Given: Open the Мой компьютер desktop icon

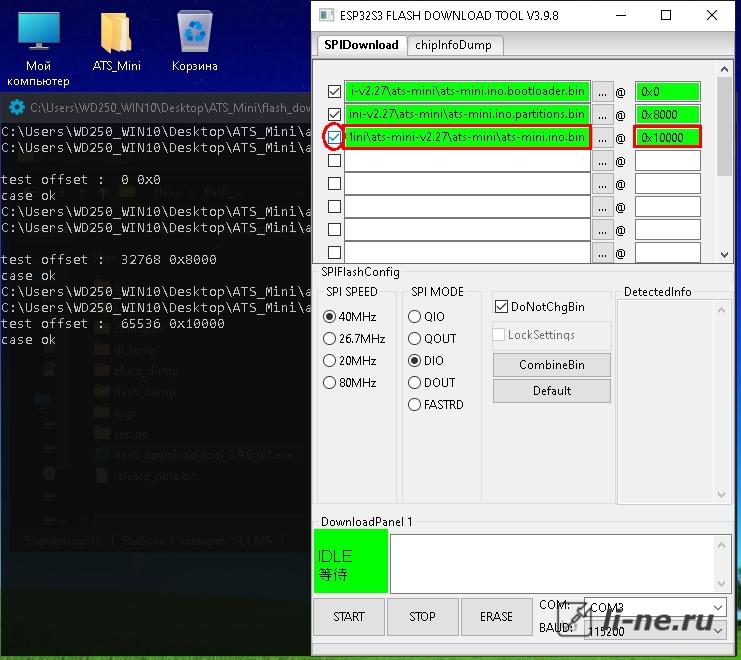Looking at the screenshot, I should (x=38, y=50).
